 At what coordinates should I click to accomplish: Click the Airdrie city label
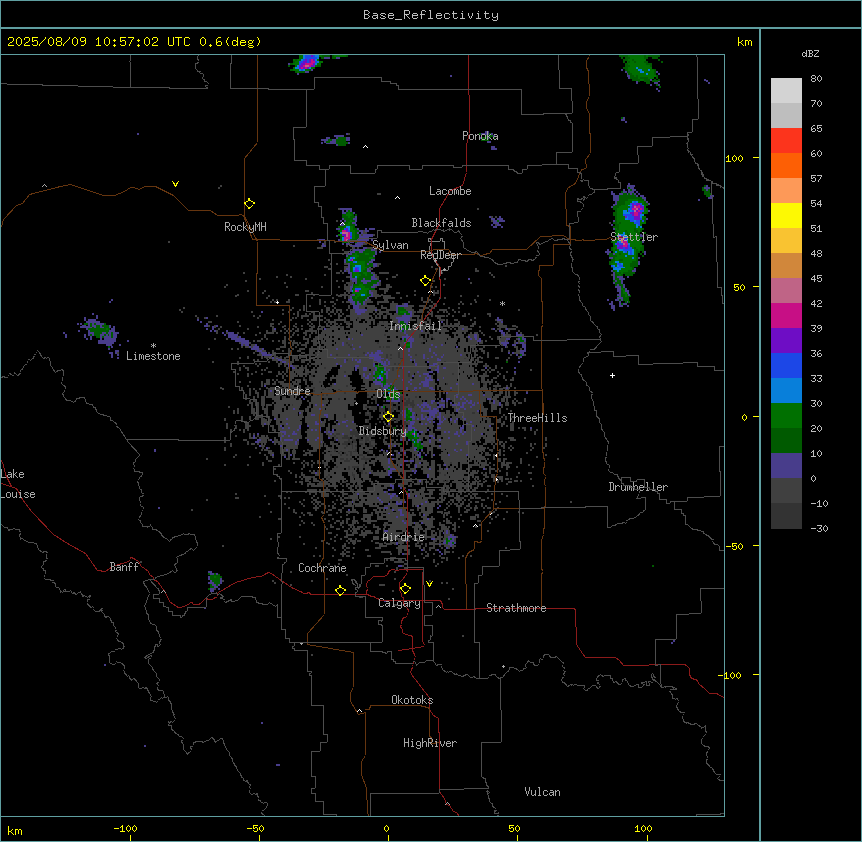coord(404,537)
